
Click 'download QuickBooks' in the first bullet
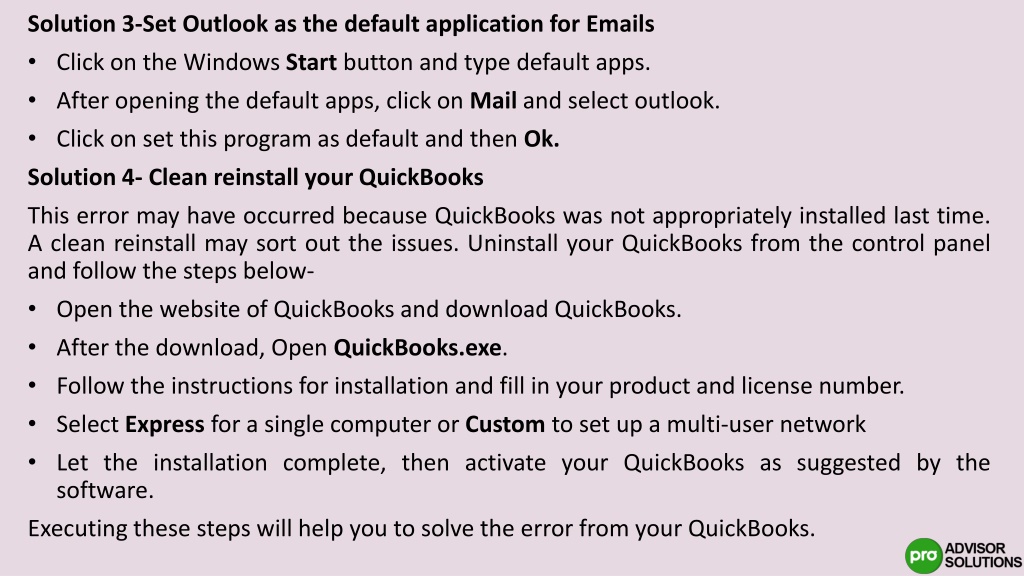coord(563,309)
